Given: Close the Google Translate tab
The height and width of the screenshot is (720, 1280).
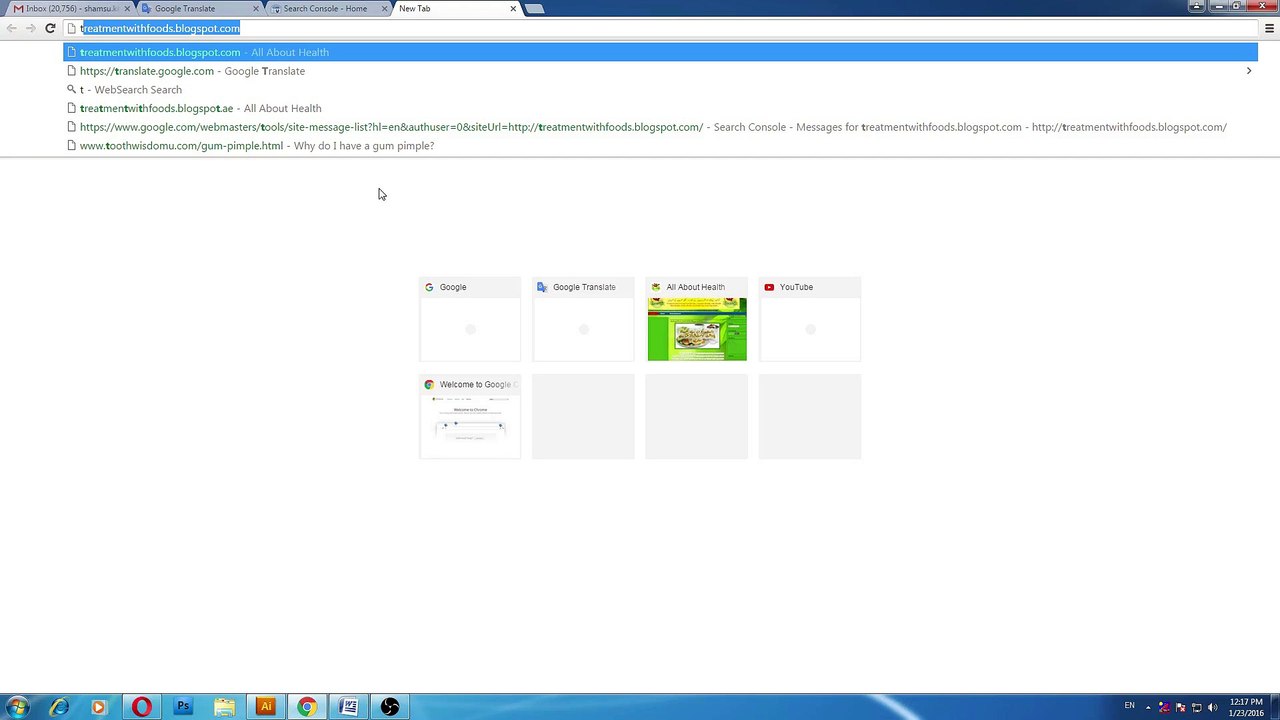Looking at the screenshot, I should pyautogui.click(x=256, y=8).
